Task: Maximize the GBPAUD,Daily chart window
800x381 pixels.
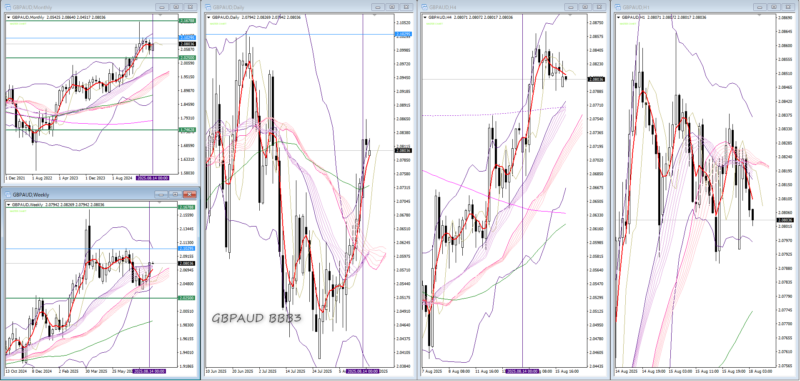Action: pyautogui.click(x=392, y=7)
